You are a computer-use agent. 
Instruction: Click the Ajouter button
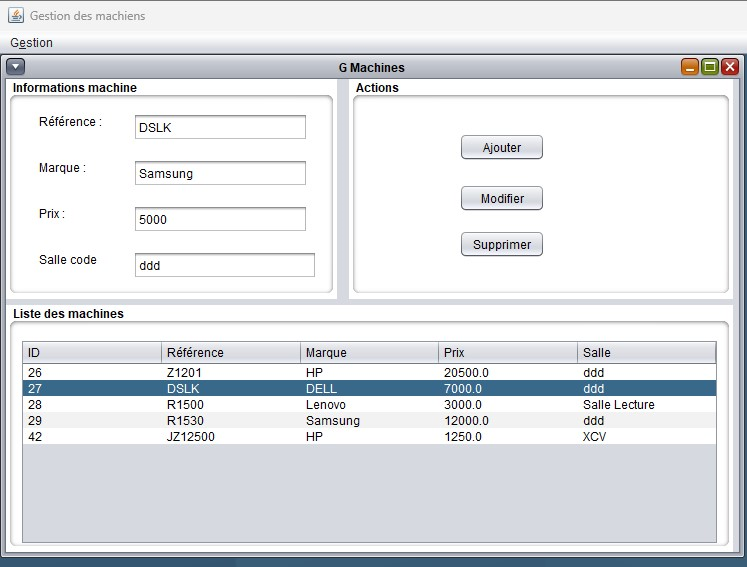pos(502,147)
